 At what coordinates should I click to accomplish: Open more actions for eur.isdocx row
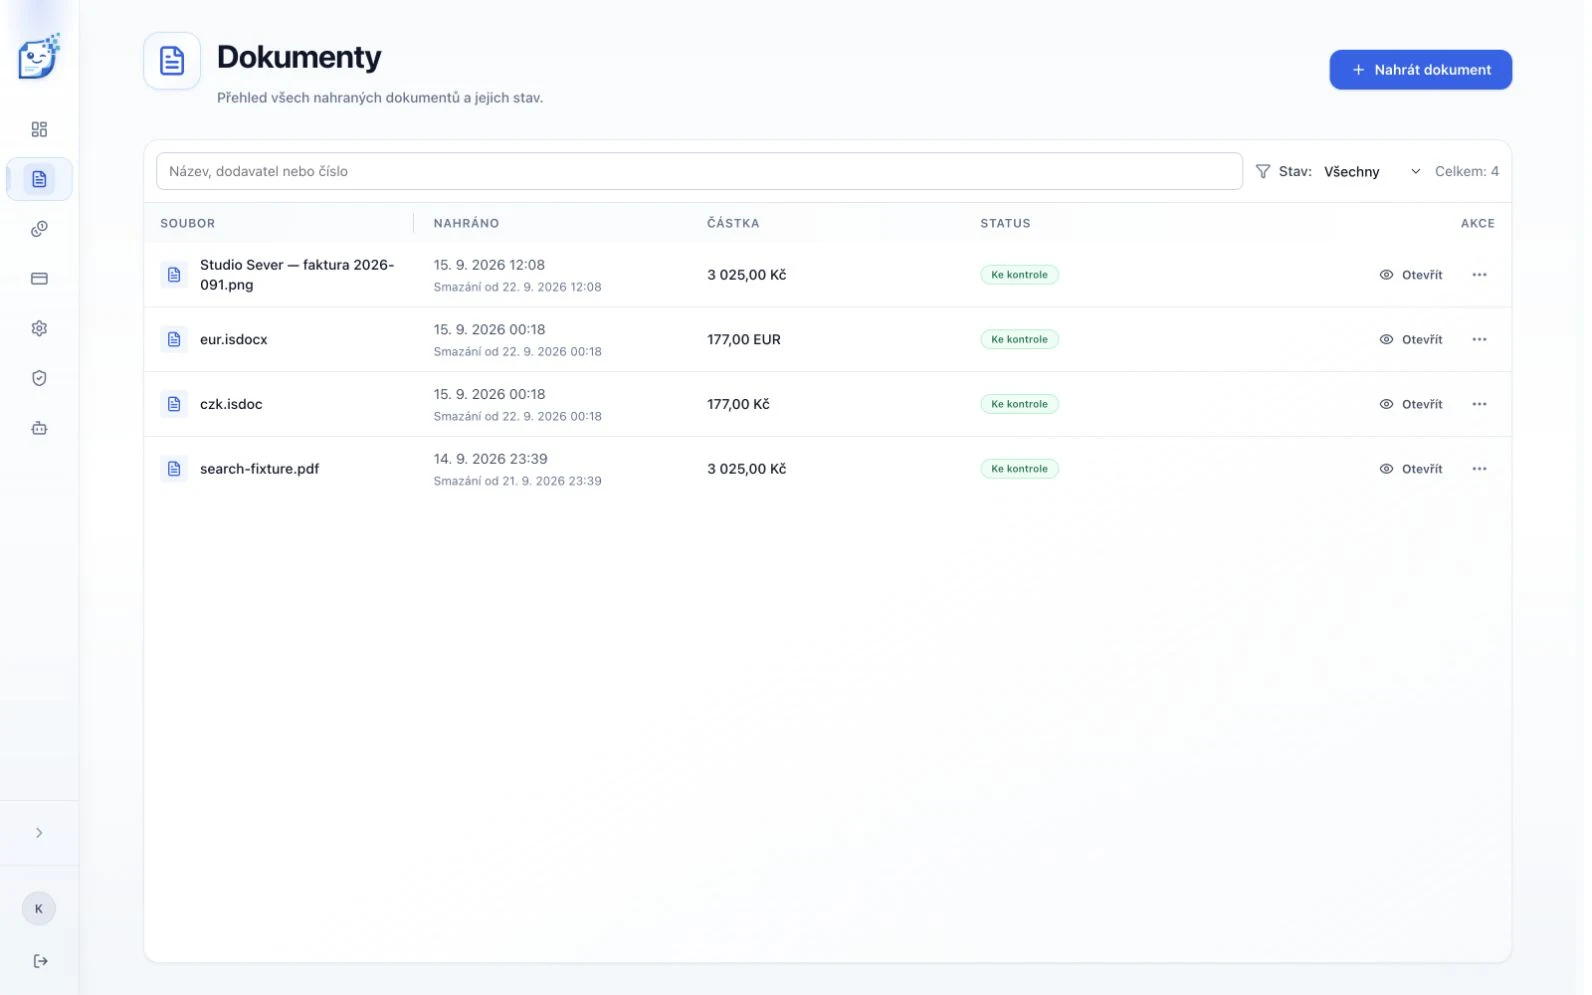coord(1479,339)
